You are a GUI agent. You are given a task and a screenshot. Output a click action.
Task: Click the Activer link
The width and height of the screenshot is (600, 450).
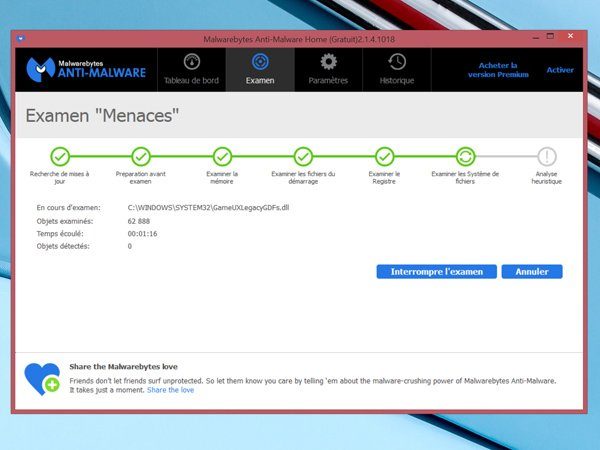[560, 70]
